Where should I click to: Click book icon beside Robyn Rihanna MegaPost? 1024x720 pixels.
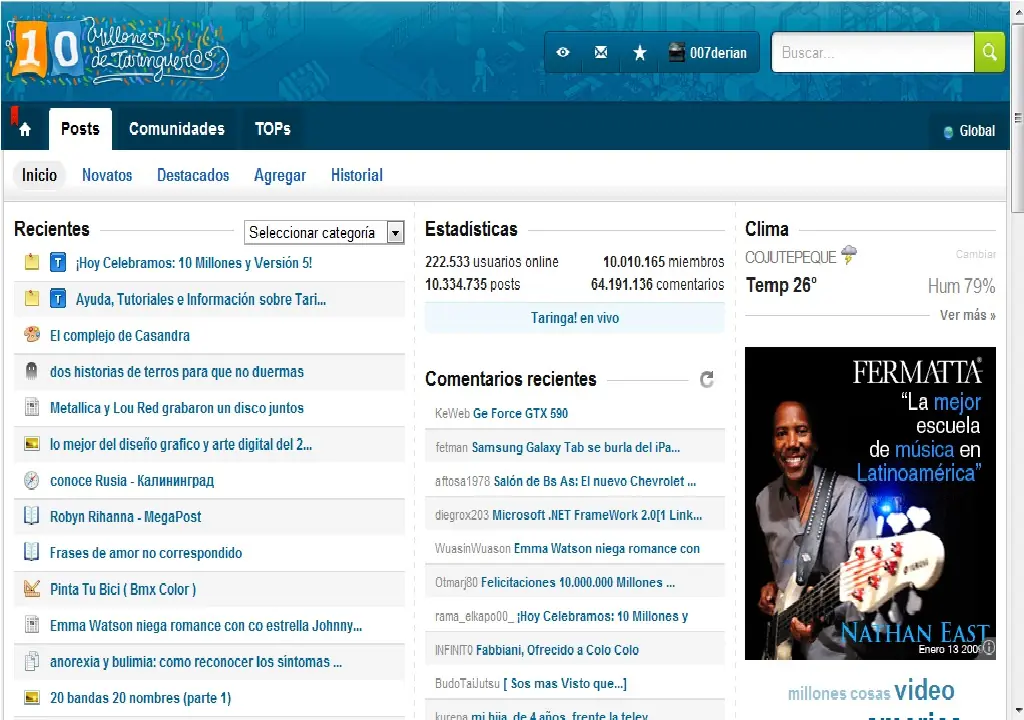(x=31, y=515)
